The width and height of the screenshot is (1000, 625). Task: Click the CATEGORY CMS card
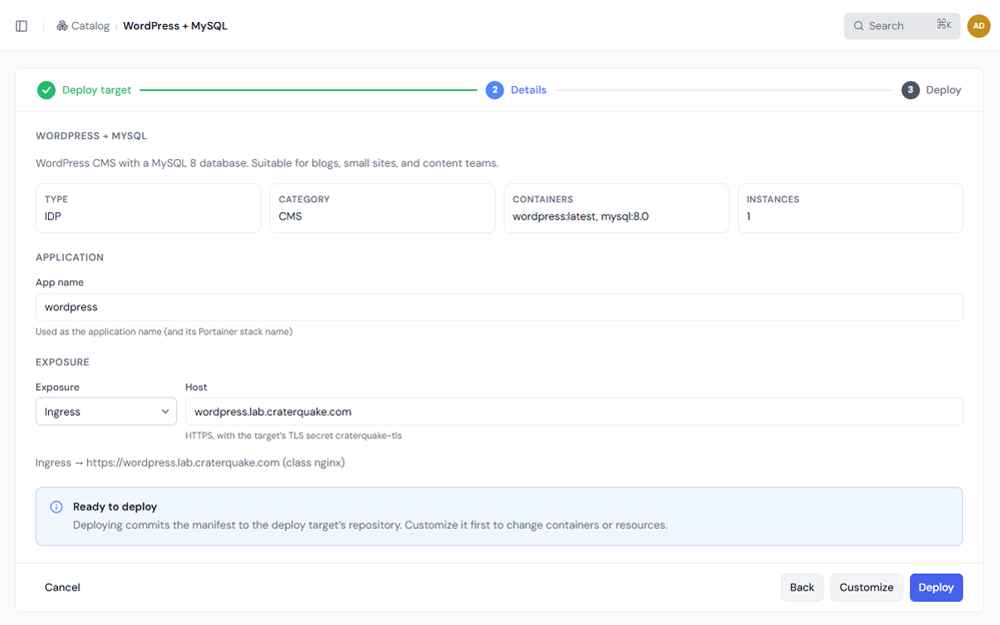[x=382, y=208]
